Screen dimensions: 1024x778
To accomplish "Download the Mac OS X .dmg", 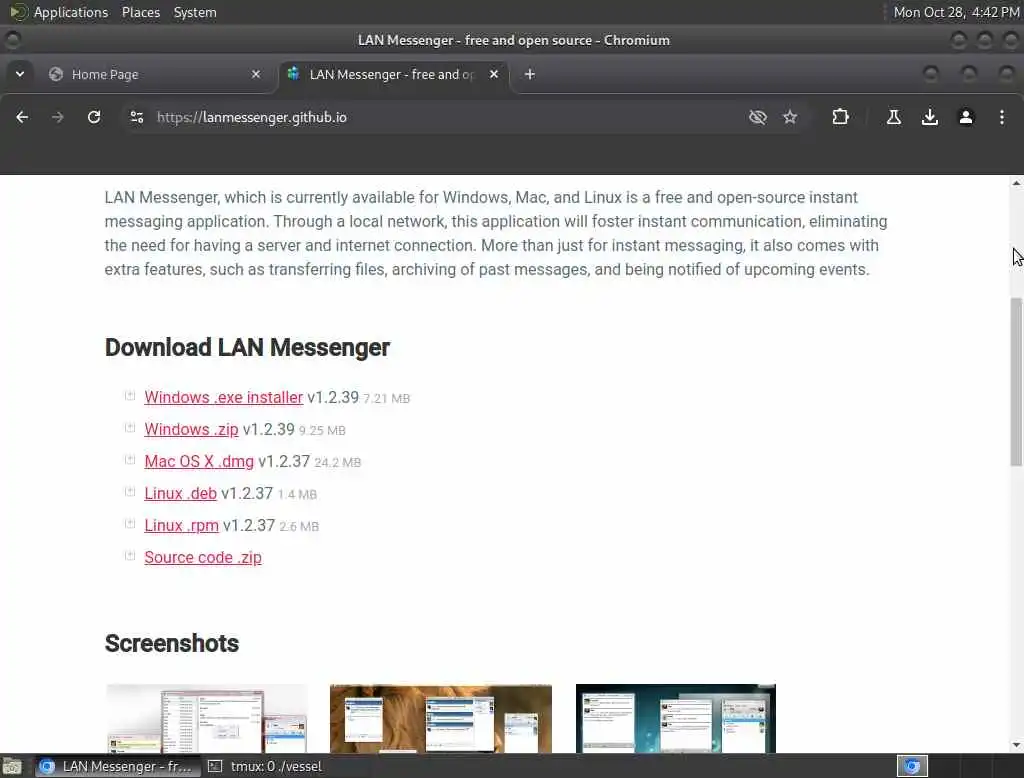I will pyautogui.click(x=199, y=461).
